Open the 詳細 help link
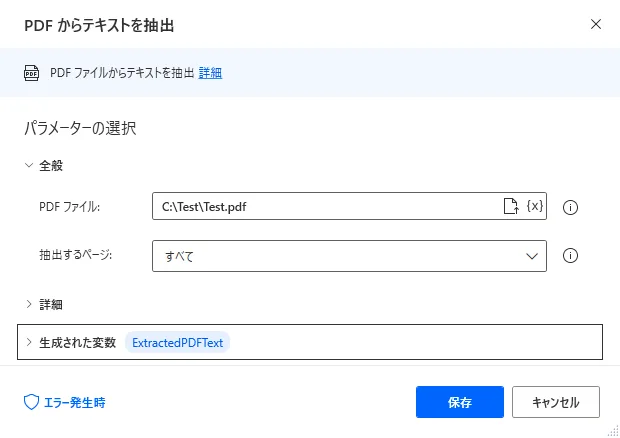This screenshot has width=620, height=438. pyautogui.click(x=210, y=73)
